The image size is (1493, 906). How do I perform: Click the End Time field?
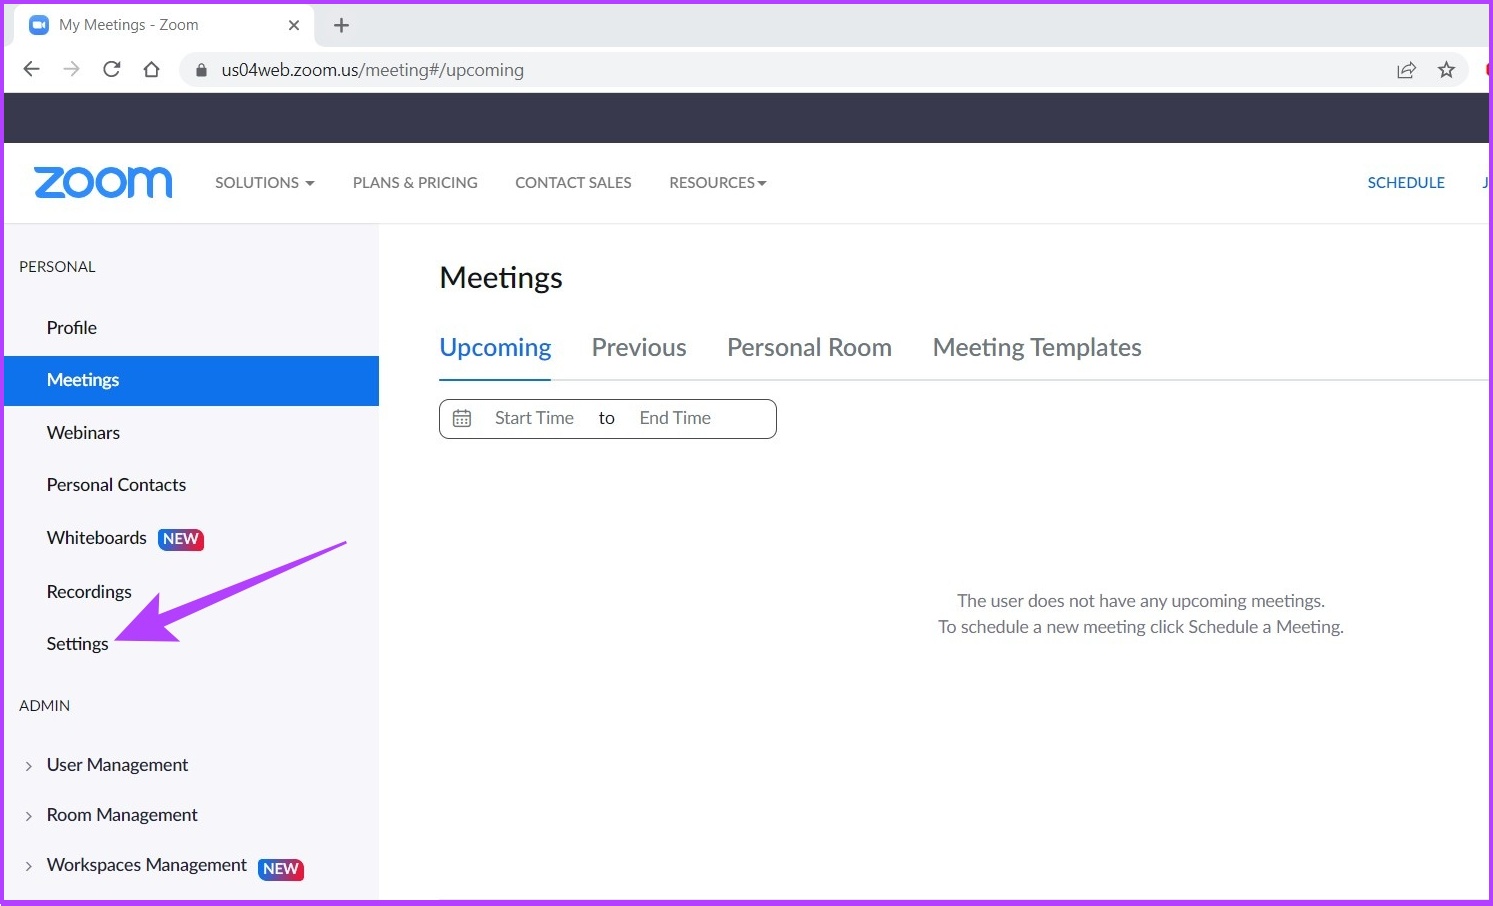(675, 418)
